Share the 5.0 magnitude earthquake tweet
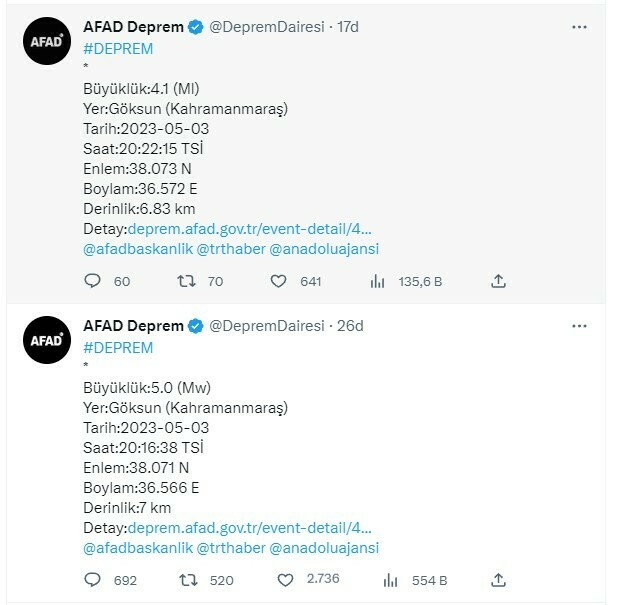Image resolution: width=619 pixels, height=605 pixels. tap(498, 580)
